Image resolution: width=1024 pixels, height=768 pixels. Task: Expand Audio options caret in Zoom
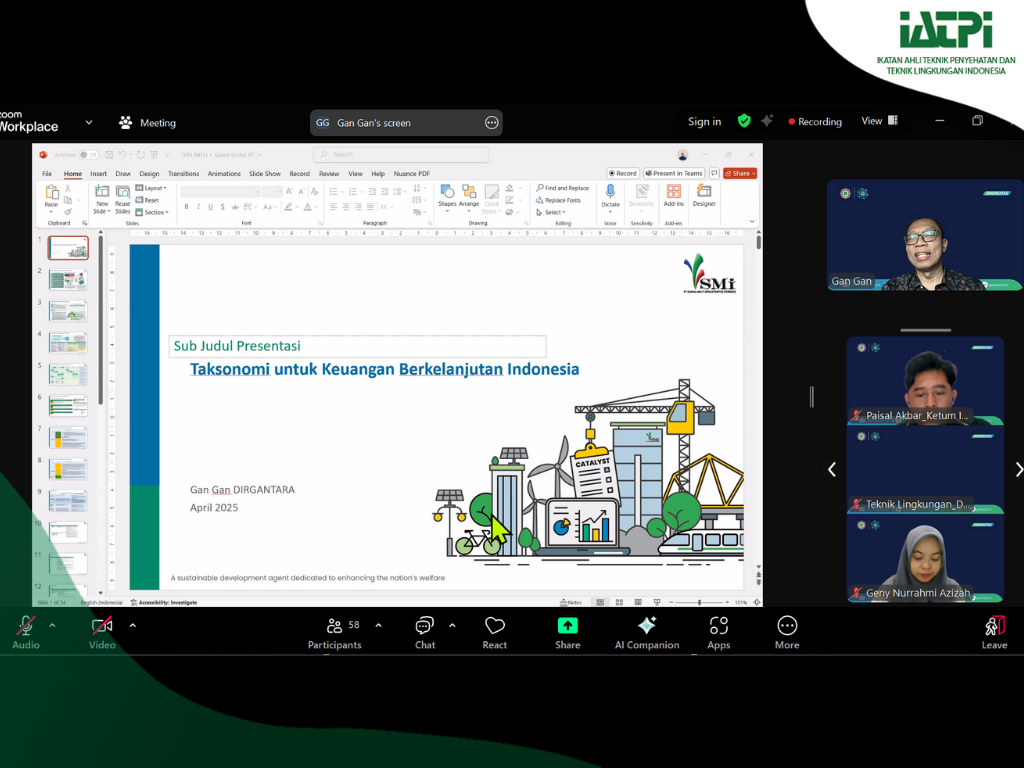(52, 626)
